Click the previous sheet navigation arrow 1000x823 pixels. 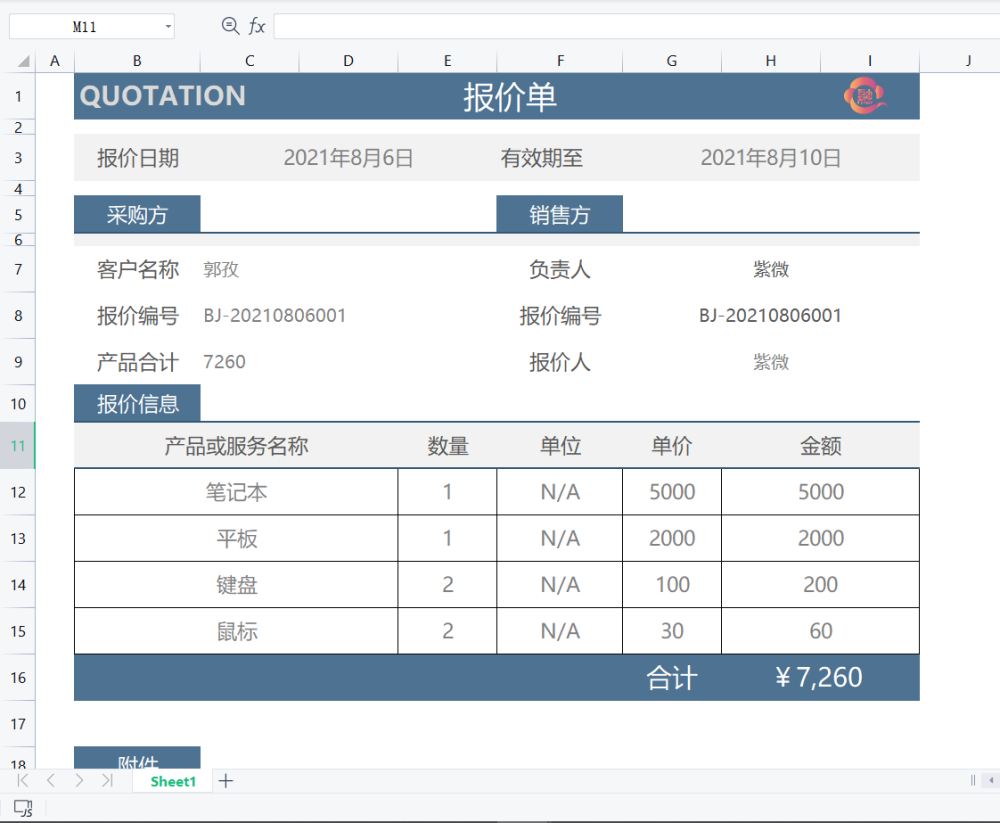pyautogui.click(x=50, y=780)
